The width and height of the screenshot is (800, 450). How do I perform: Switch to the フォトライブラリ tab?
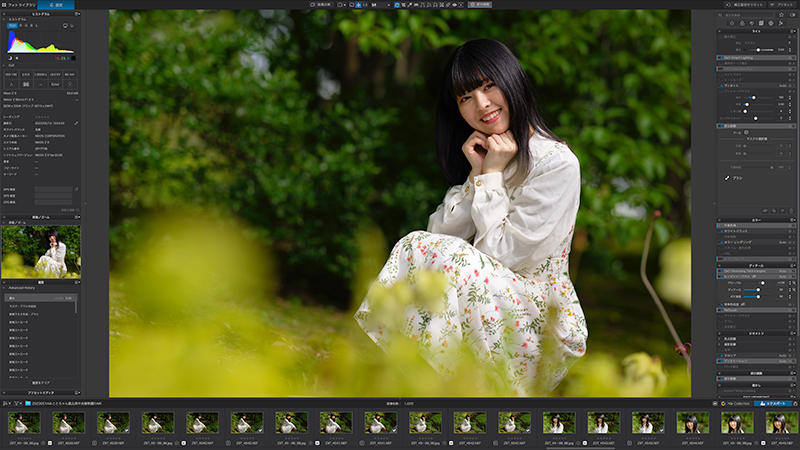[18, 5]
